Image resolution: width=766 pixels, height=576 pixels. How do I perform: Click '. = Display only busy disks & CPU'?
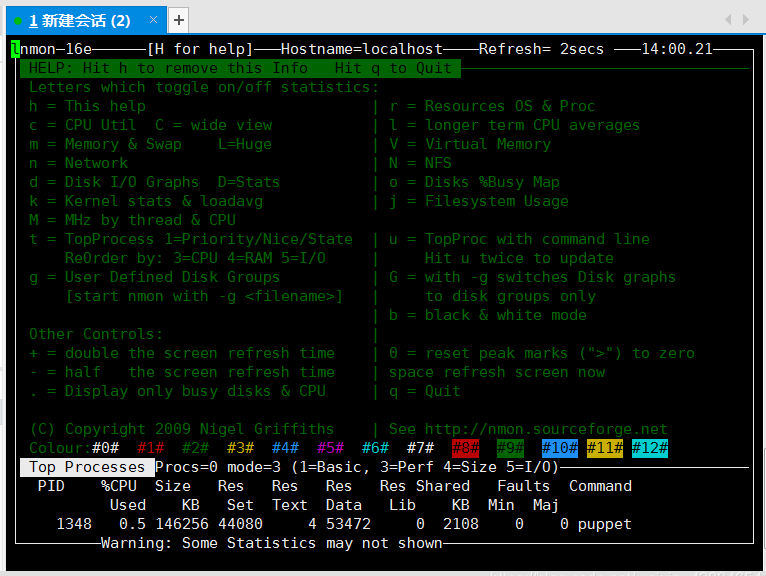coord(177,391)
